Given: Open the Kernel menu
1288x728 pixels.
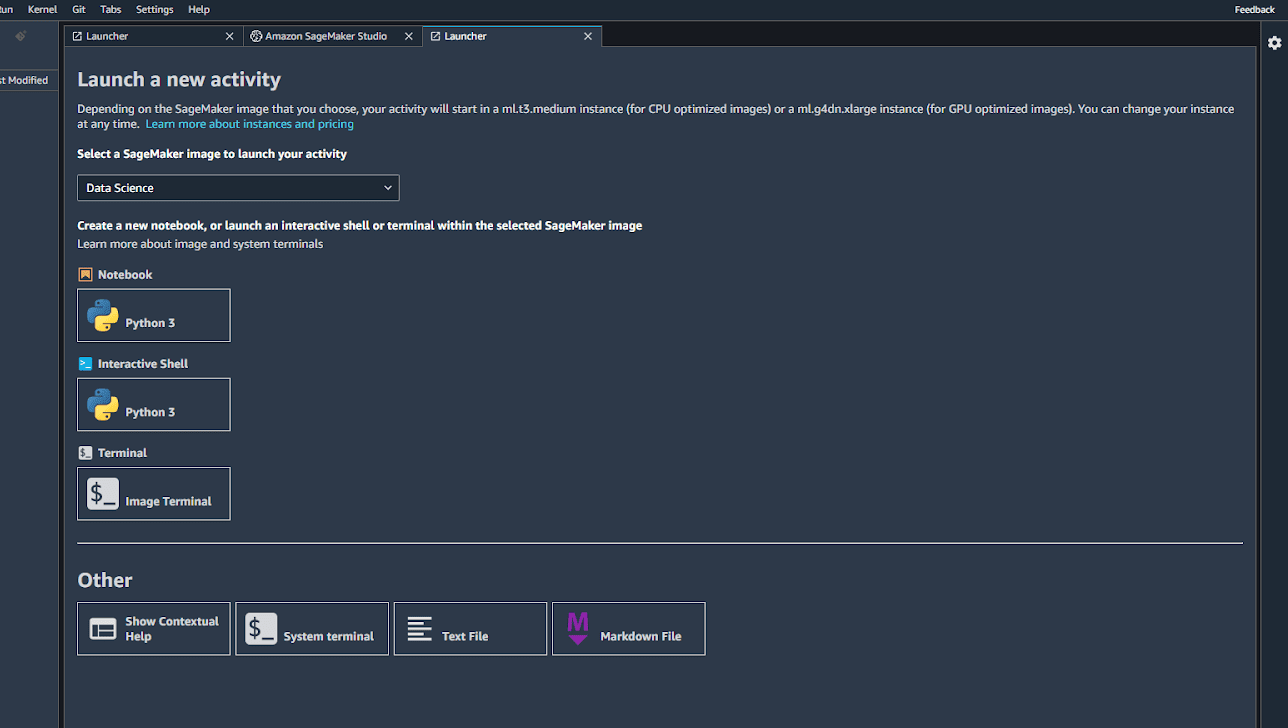Looking at the screenshot, I should [42, 9].
